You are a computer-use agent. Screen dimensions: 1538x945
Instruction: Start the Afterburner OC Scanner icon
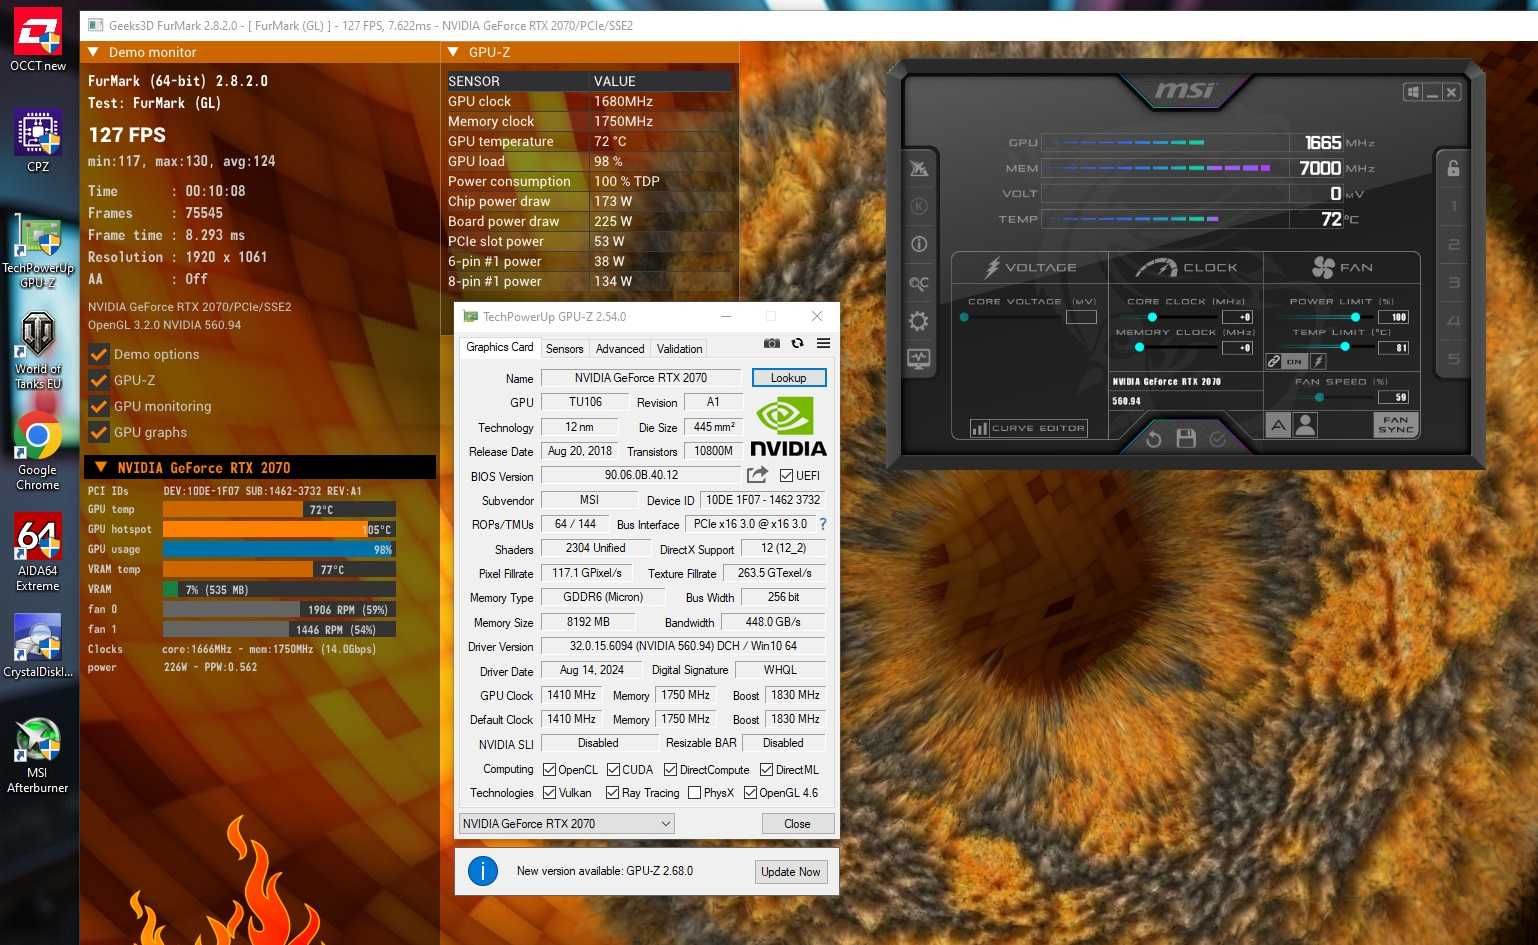click(x=919, y=283)
